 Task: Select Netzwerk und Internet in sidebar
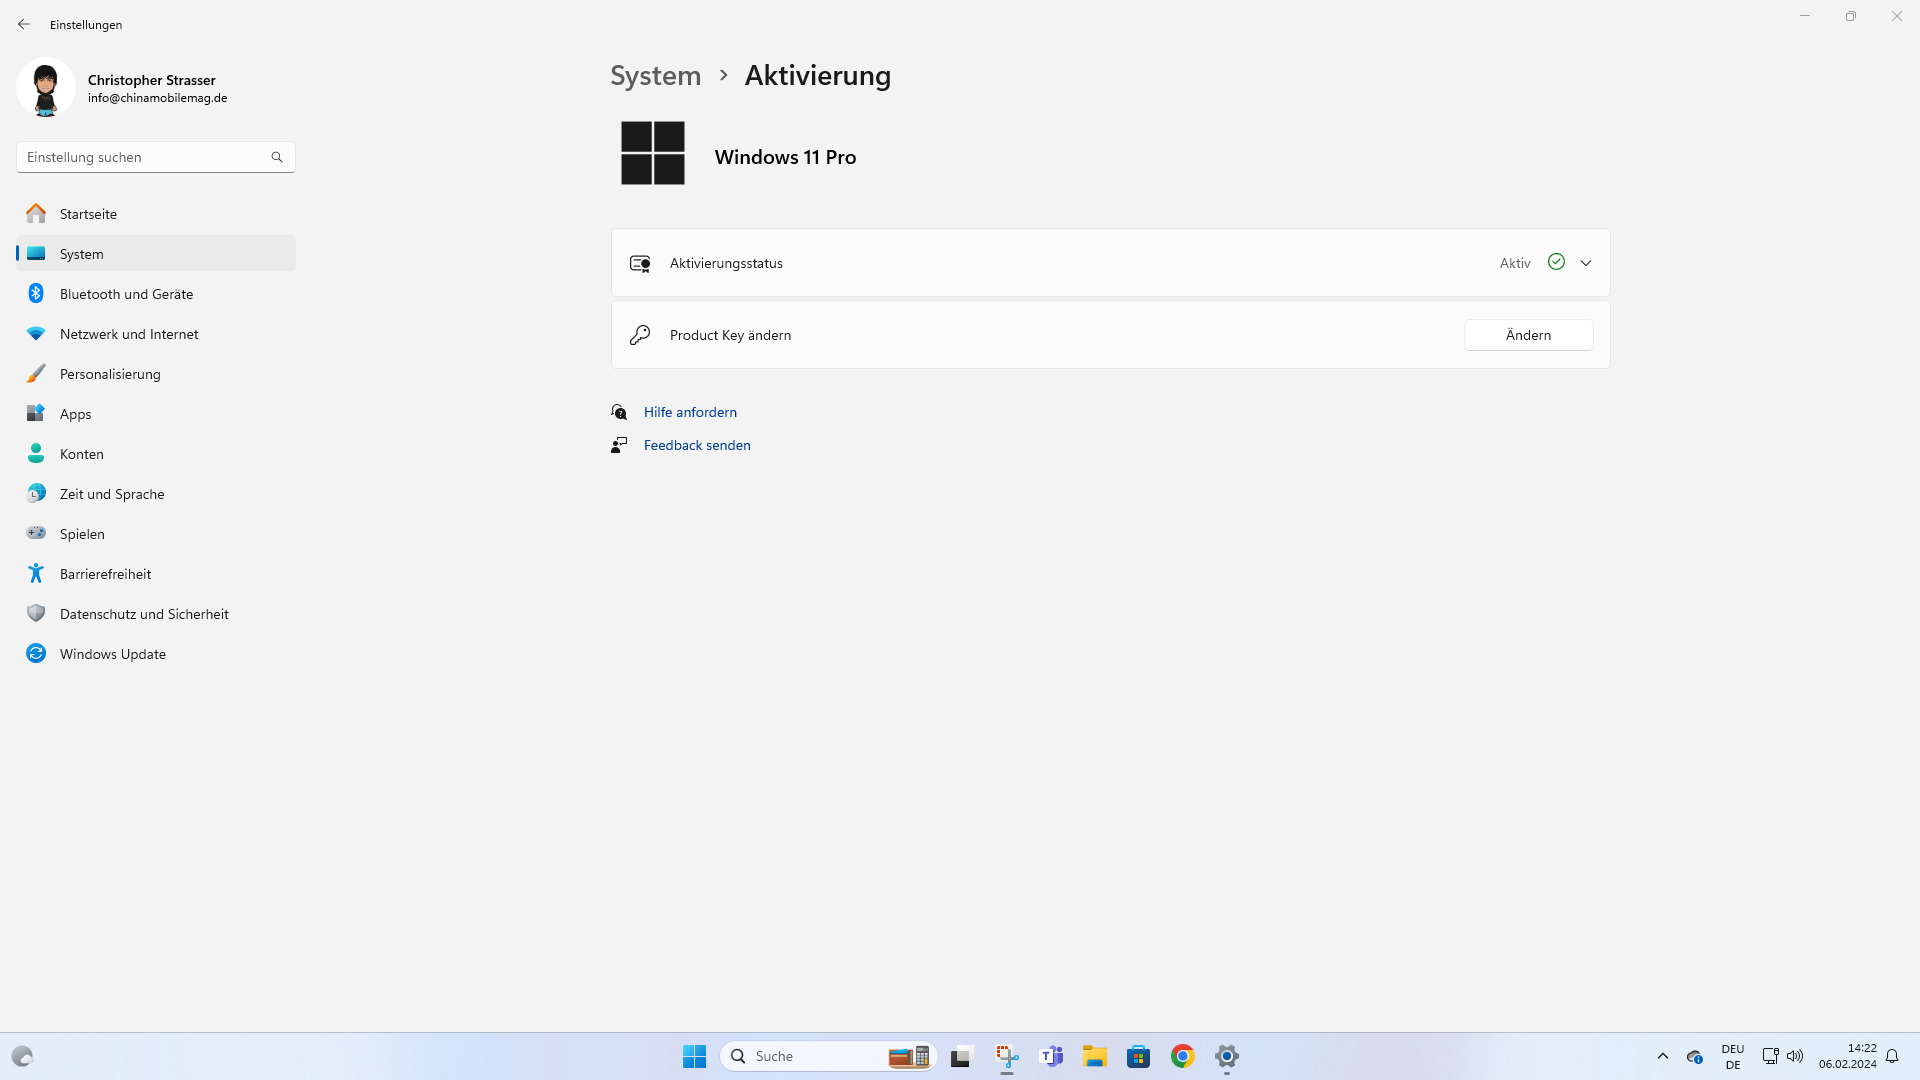tap(129, 334)
